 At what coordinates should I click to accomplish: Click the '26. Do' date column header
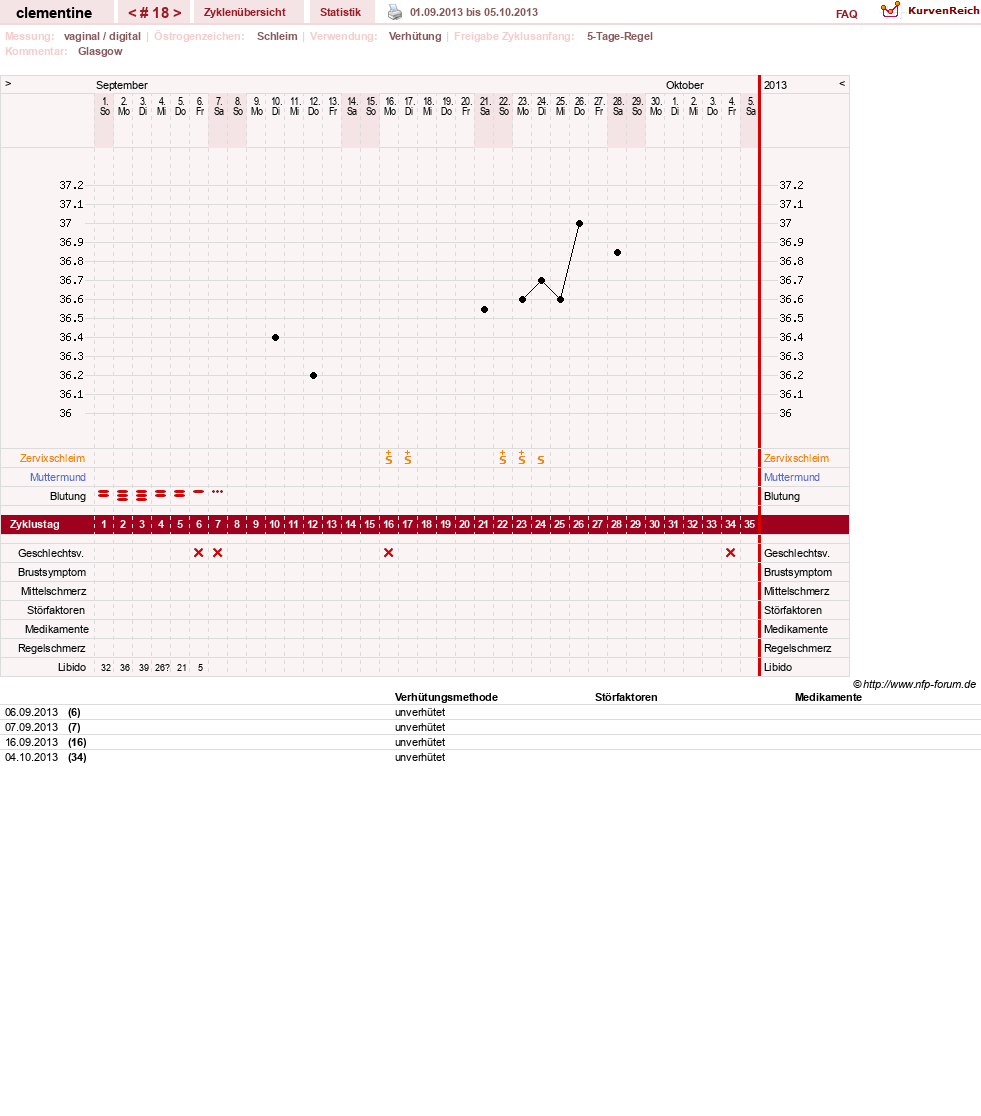tap(579, 107)
